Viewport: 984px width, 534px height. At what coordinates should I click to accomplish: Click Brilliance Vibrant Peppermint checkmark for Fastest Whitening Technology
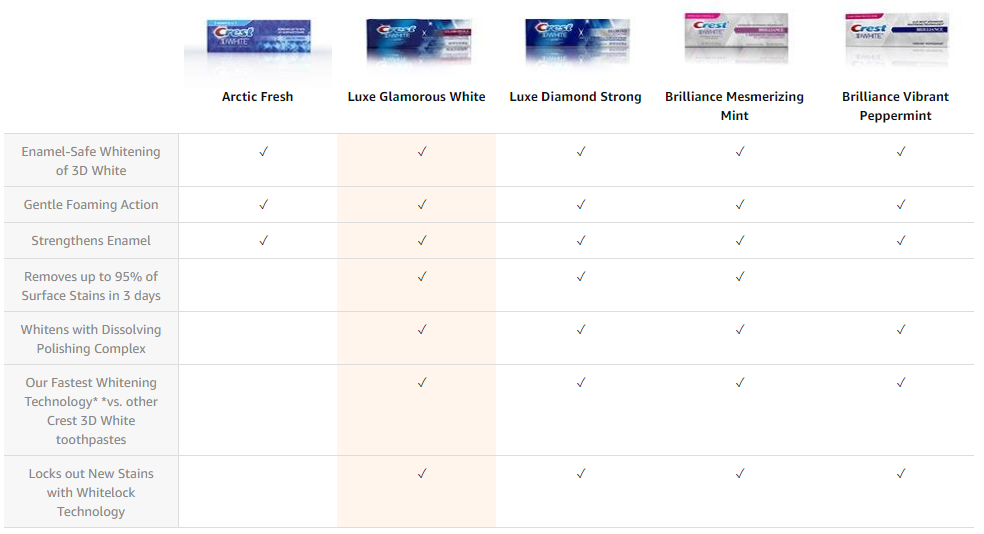pos(901,382)
